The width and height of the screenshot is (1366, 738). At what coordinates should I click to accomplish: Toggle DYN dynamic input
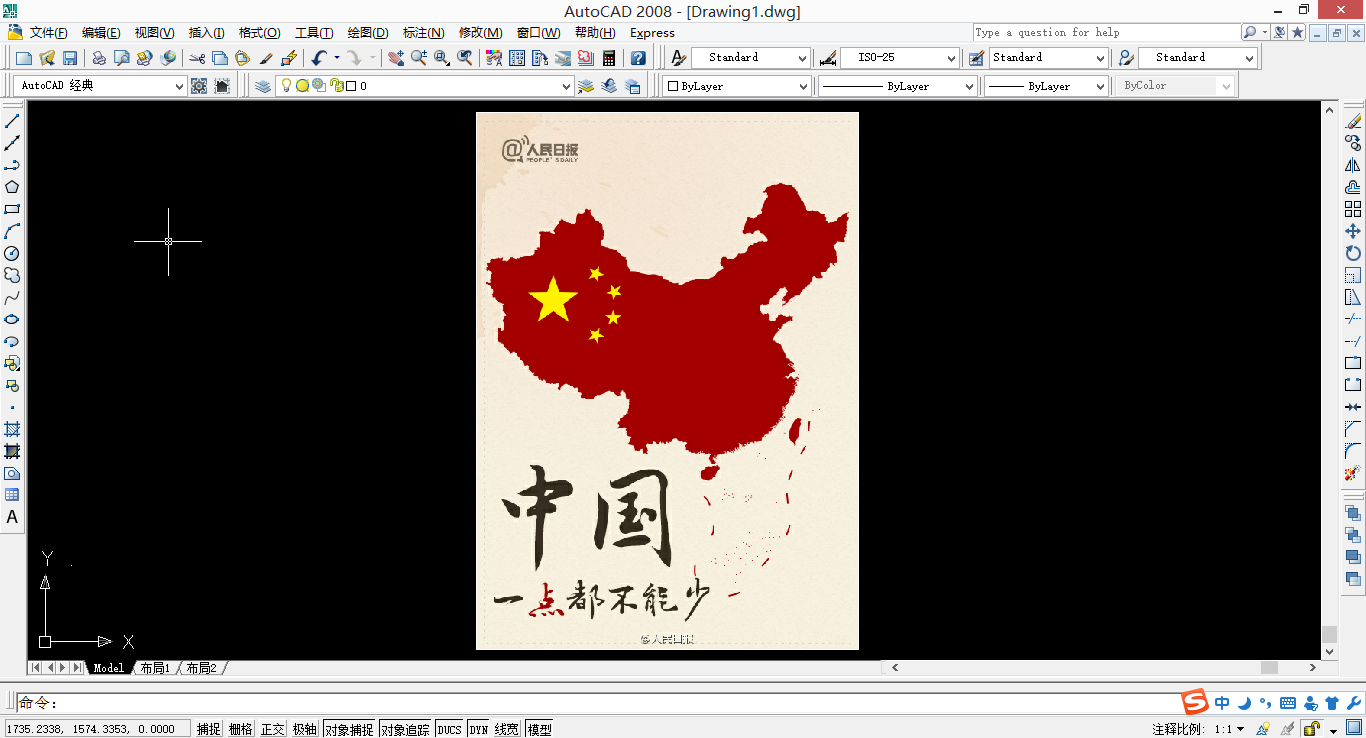[x=478, y=729]
